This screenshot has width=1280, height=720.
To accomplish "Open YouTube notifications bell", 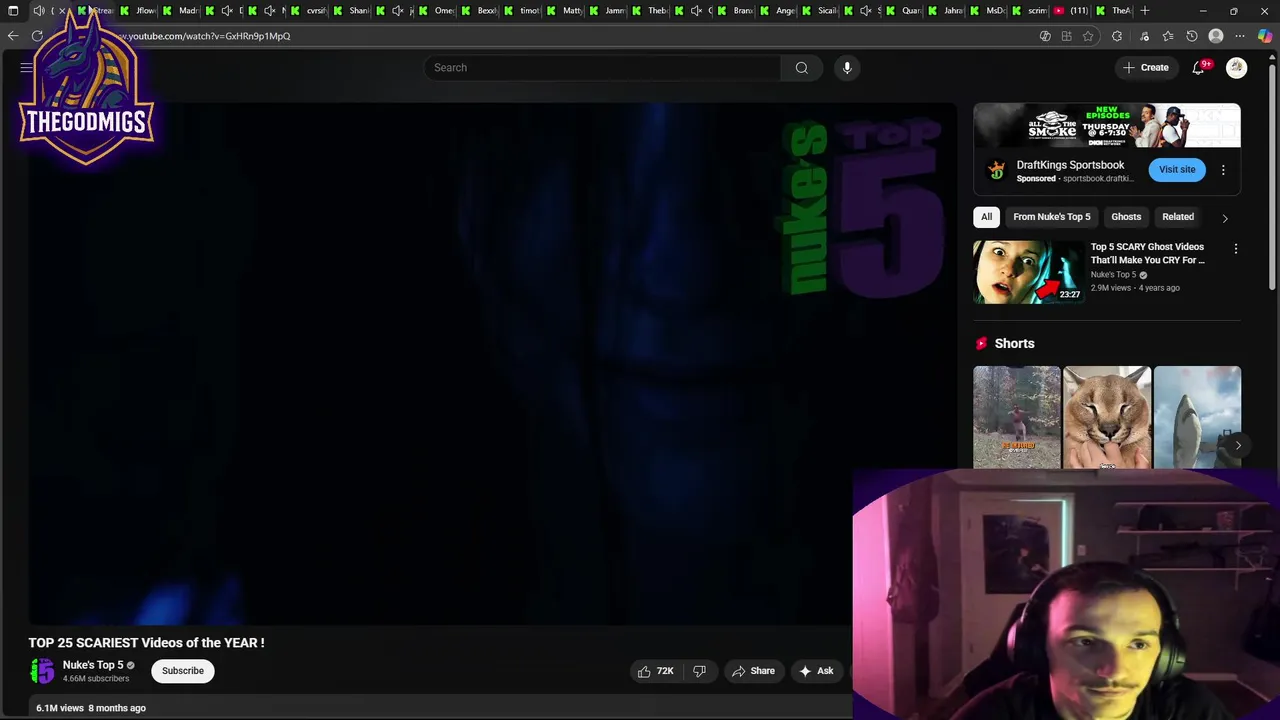I will pyautogui.click(x=1198, y=68).
